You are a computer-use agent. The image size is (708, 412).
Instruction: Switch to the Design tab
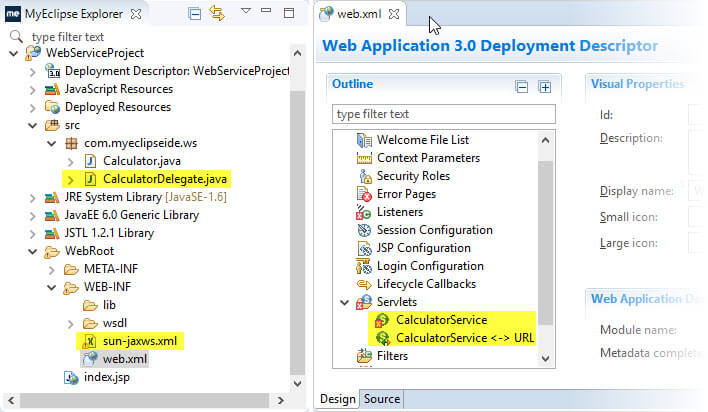(x=338, y=399)
